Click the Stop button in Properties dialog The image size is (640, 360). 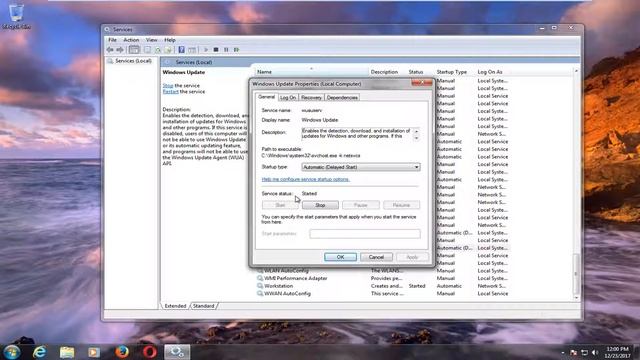coord(320,205)
